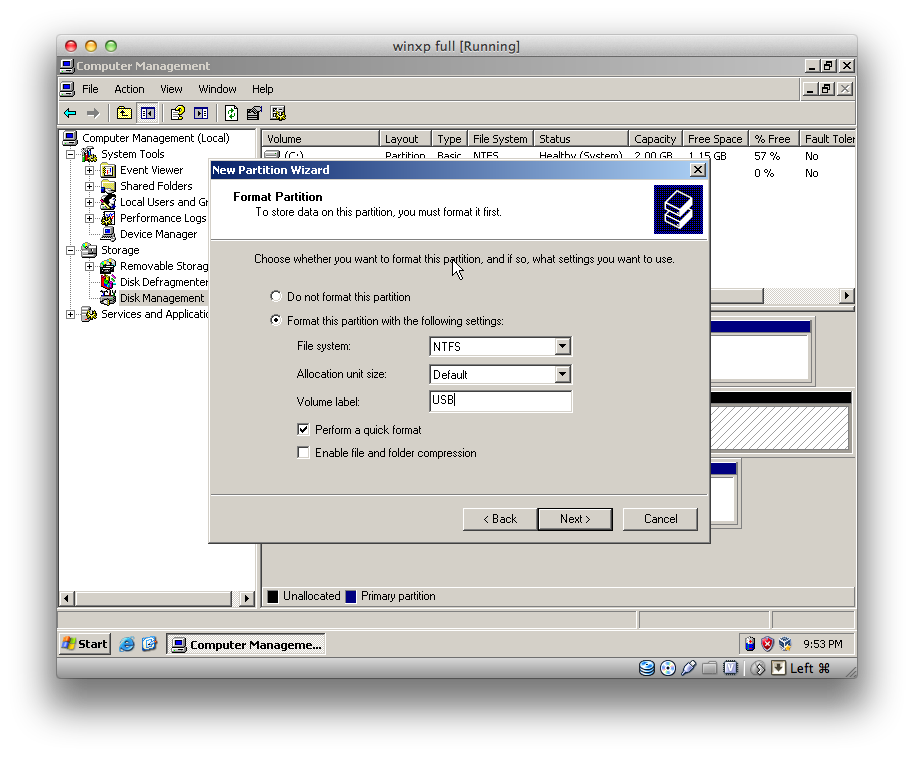This screenshot has height=757, width=914.
Task: Click the Disk Defragmenter tree icon
Action: click(x=108, y=282)
